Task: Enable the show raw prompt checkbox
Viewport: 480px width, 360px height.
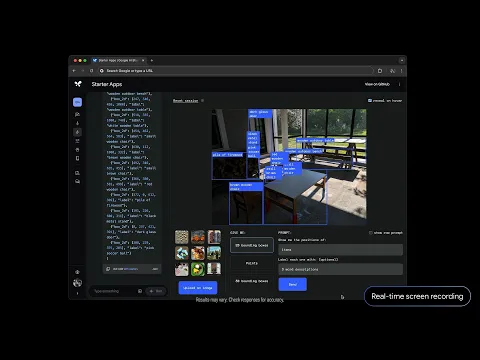Action: coord(371,233)
